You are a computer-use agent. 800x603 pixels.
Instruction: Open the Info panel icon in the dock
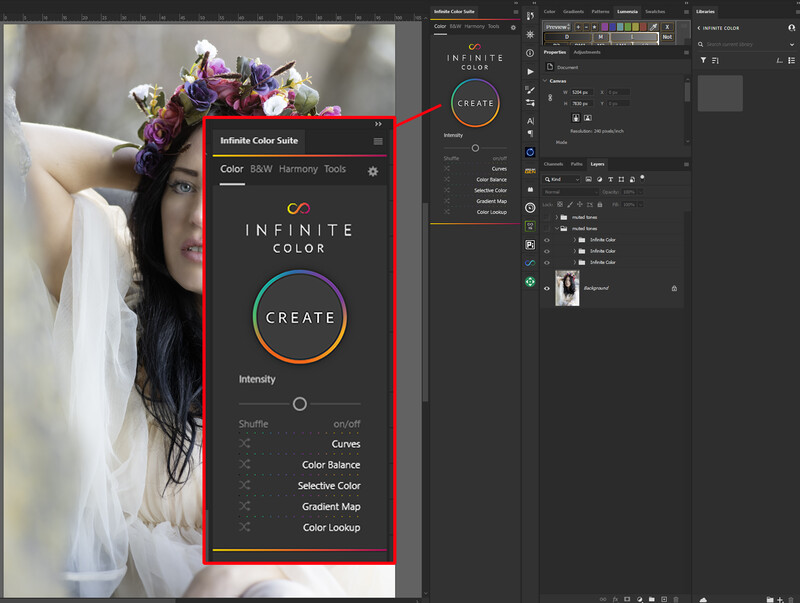click(530, 53)
